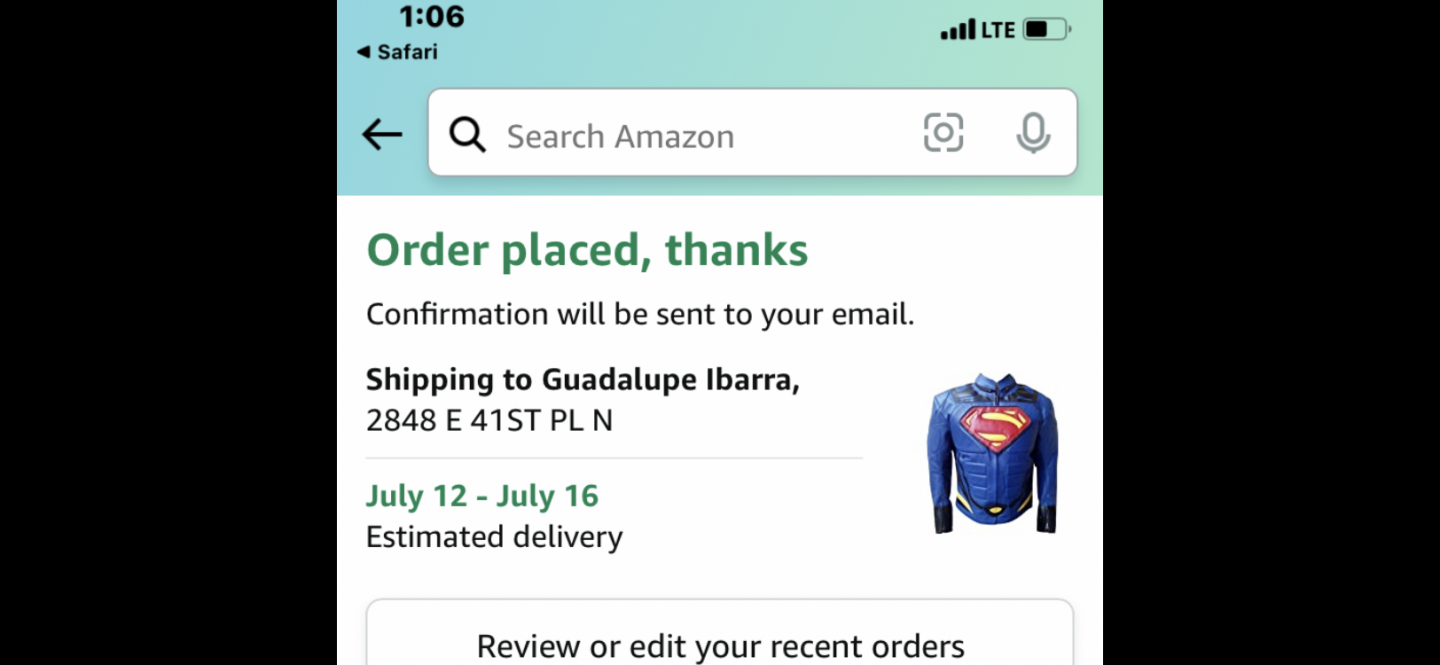Tap the back arrow beside search bar
Image resolution: width=1440 pixels, height=665 pixels.
382,134
